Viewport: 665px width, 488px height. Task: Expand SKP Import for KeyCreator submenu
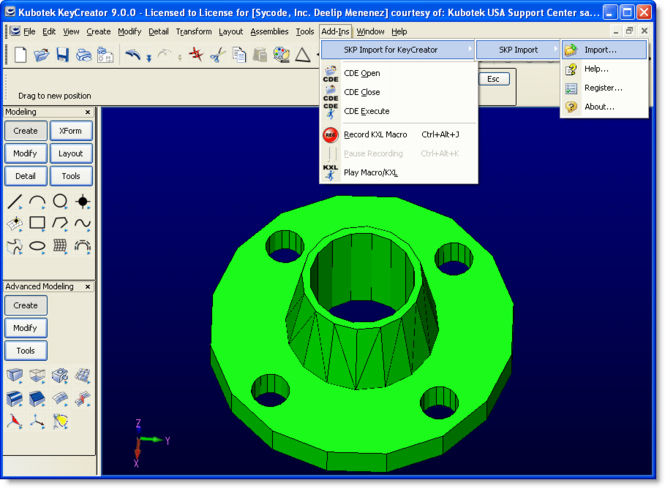coord(398,50)
